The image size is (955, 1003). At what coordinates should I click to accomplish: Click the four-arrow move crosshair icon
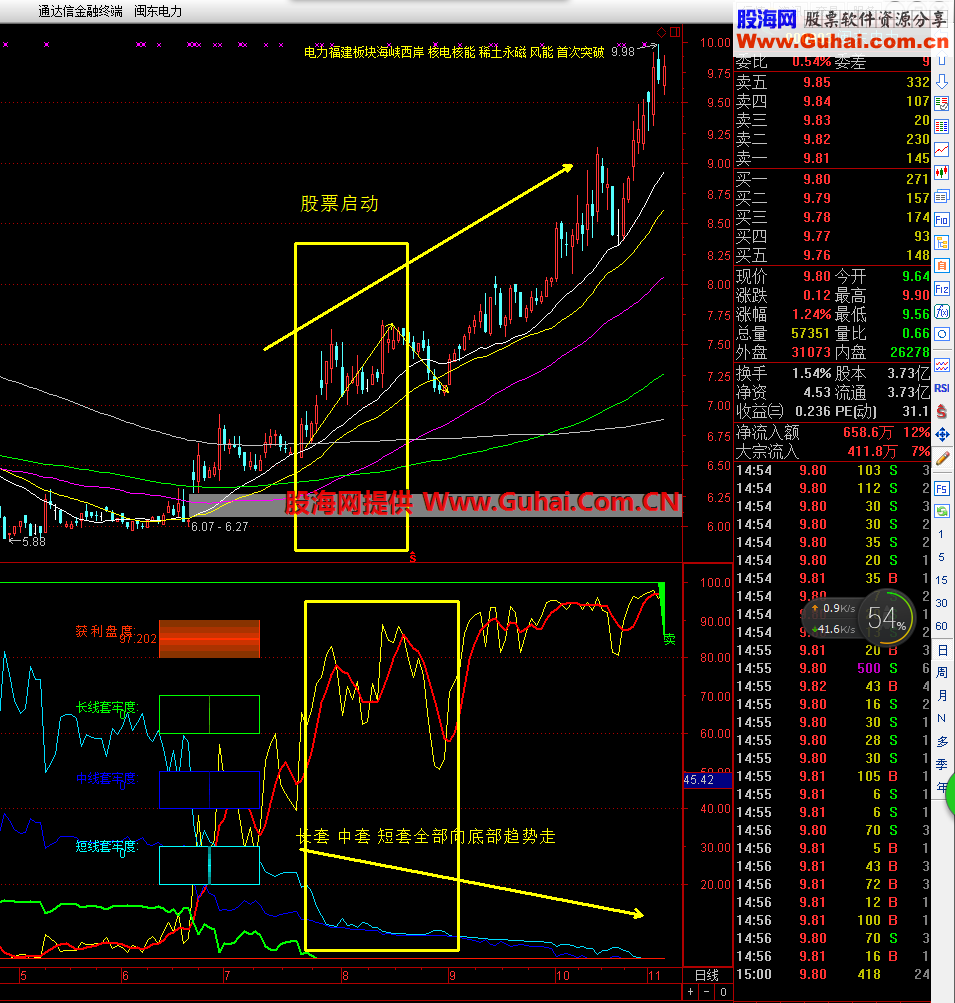pos(942,435)
